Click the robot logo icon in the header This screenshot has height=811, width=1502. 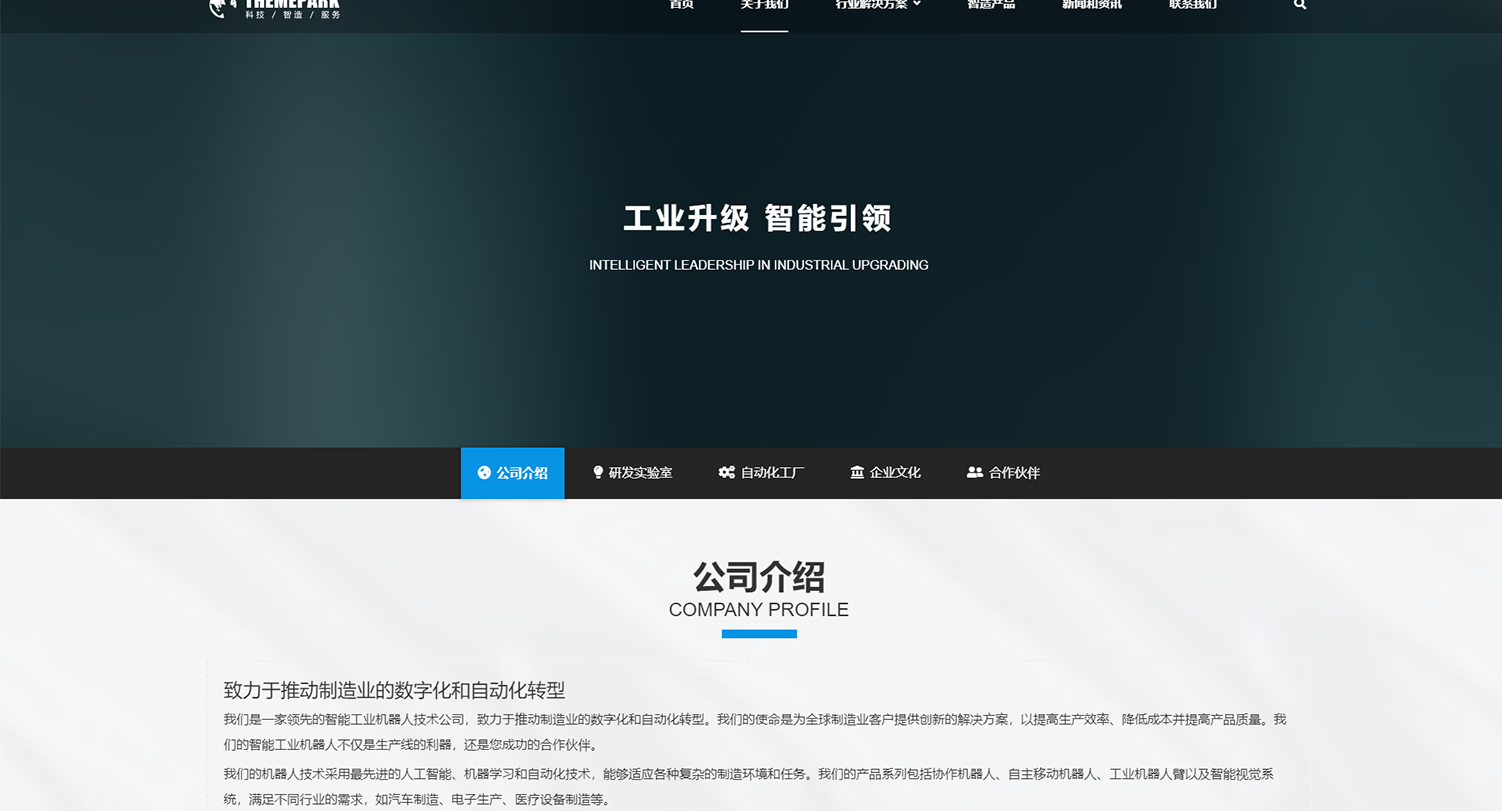220,8
